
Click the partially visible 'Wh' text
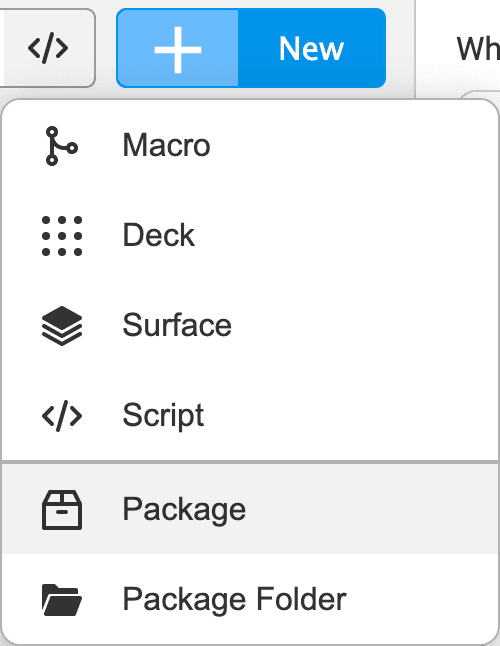click(x=478, y=49)
